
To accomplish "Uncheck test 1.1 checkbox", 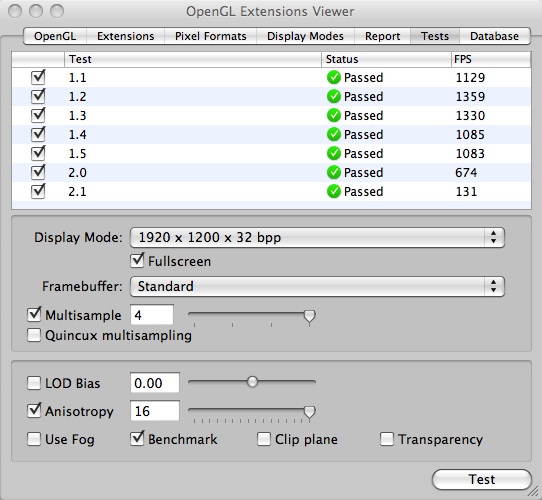I will tap(38, 77).
